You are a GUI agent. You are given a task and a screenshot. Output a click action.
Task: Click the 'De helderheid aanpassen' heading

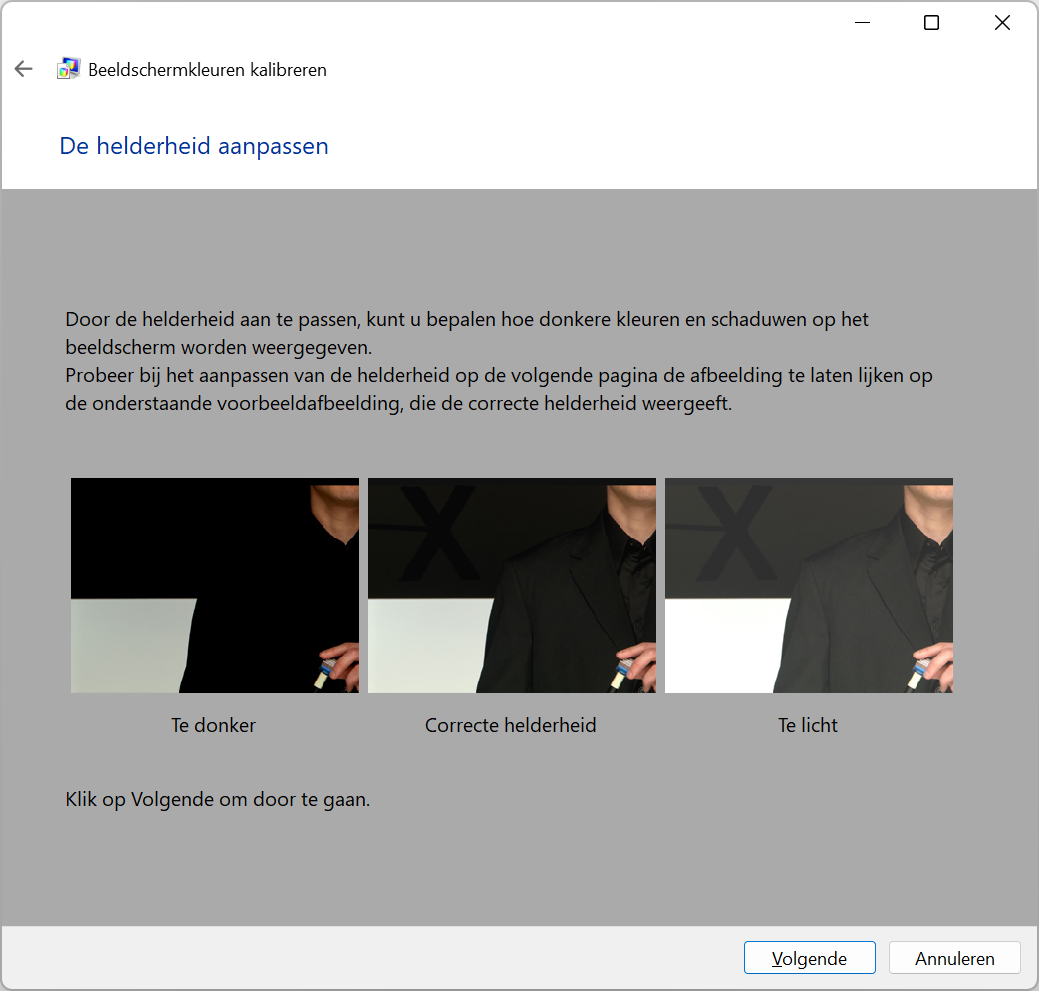click(193, 146)
